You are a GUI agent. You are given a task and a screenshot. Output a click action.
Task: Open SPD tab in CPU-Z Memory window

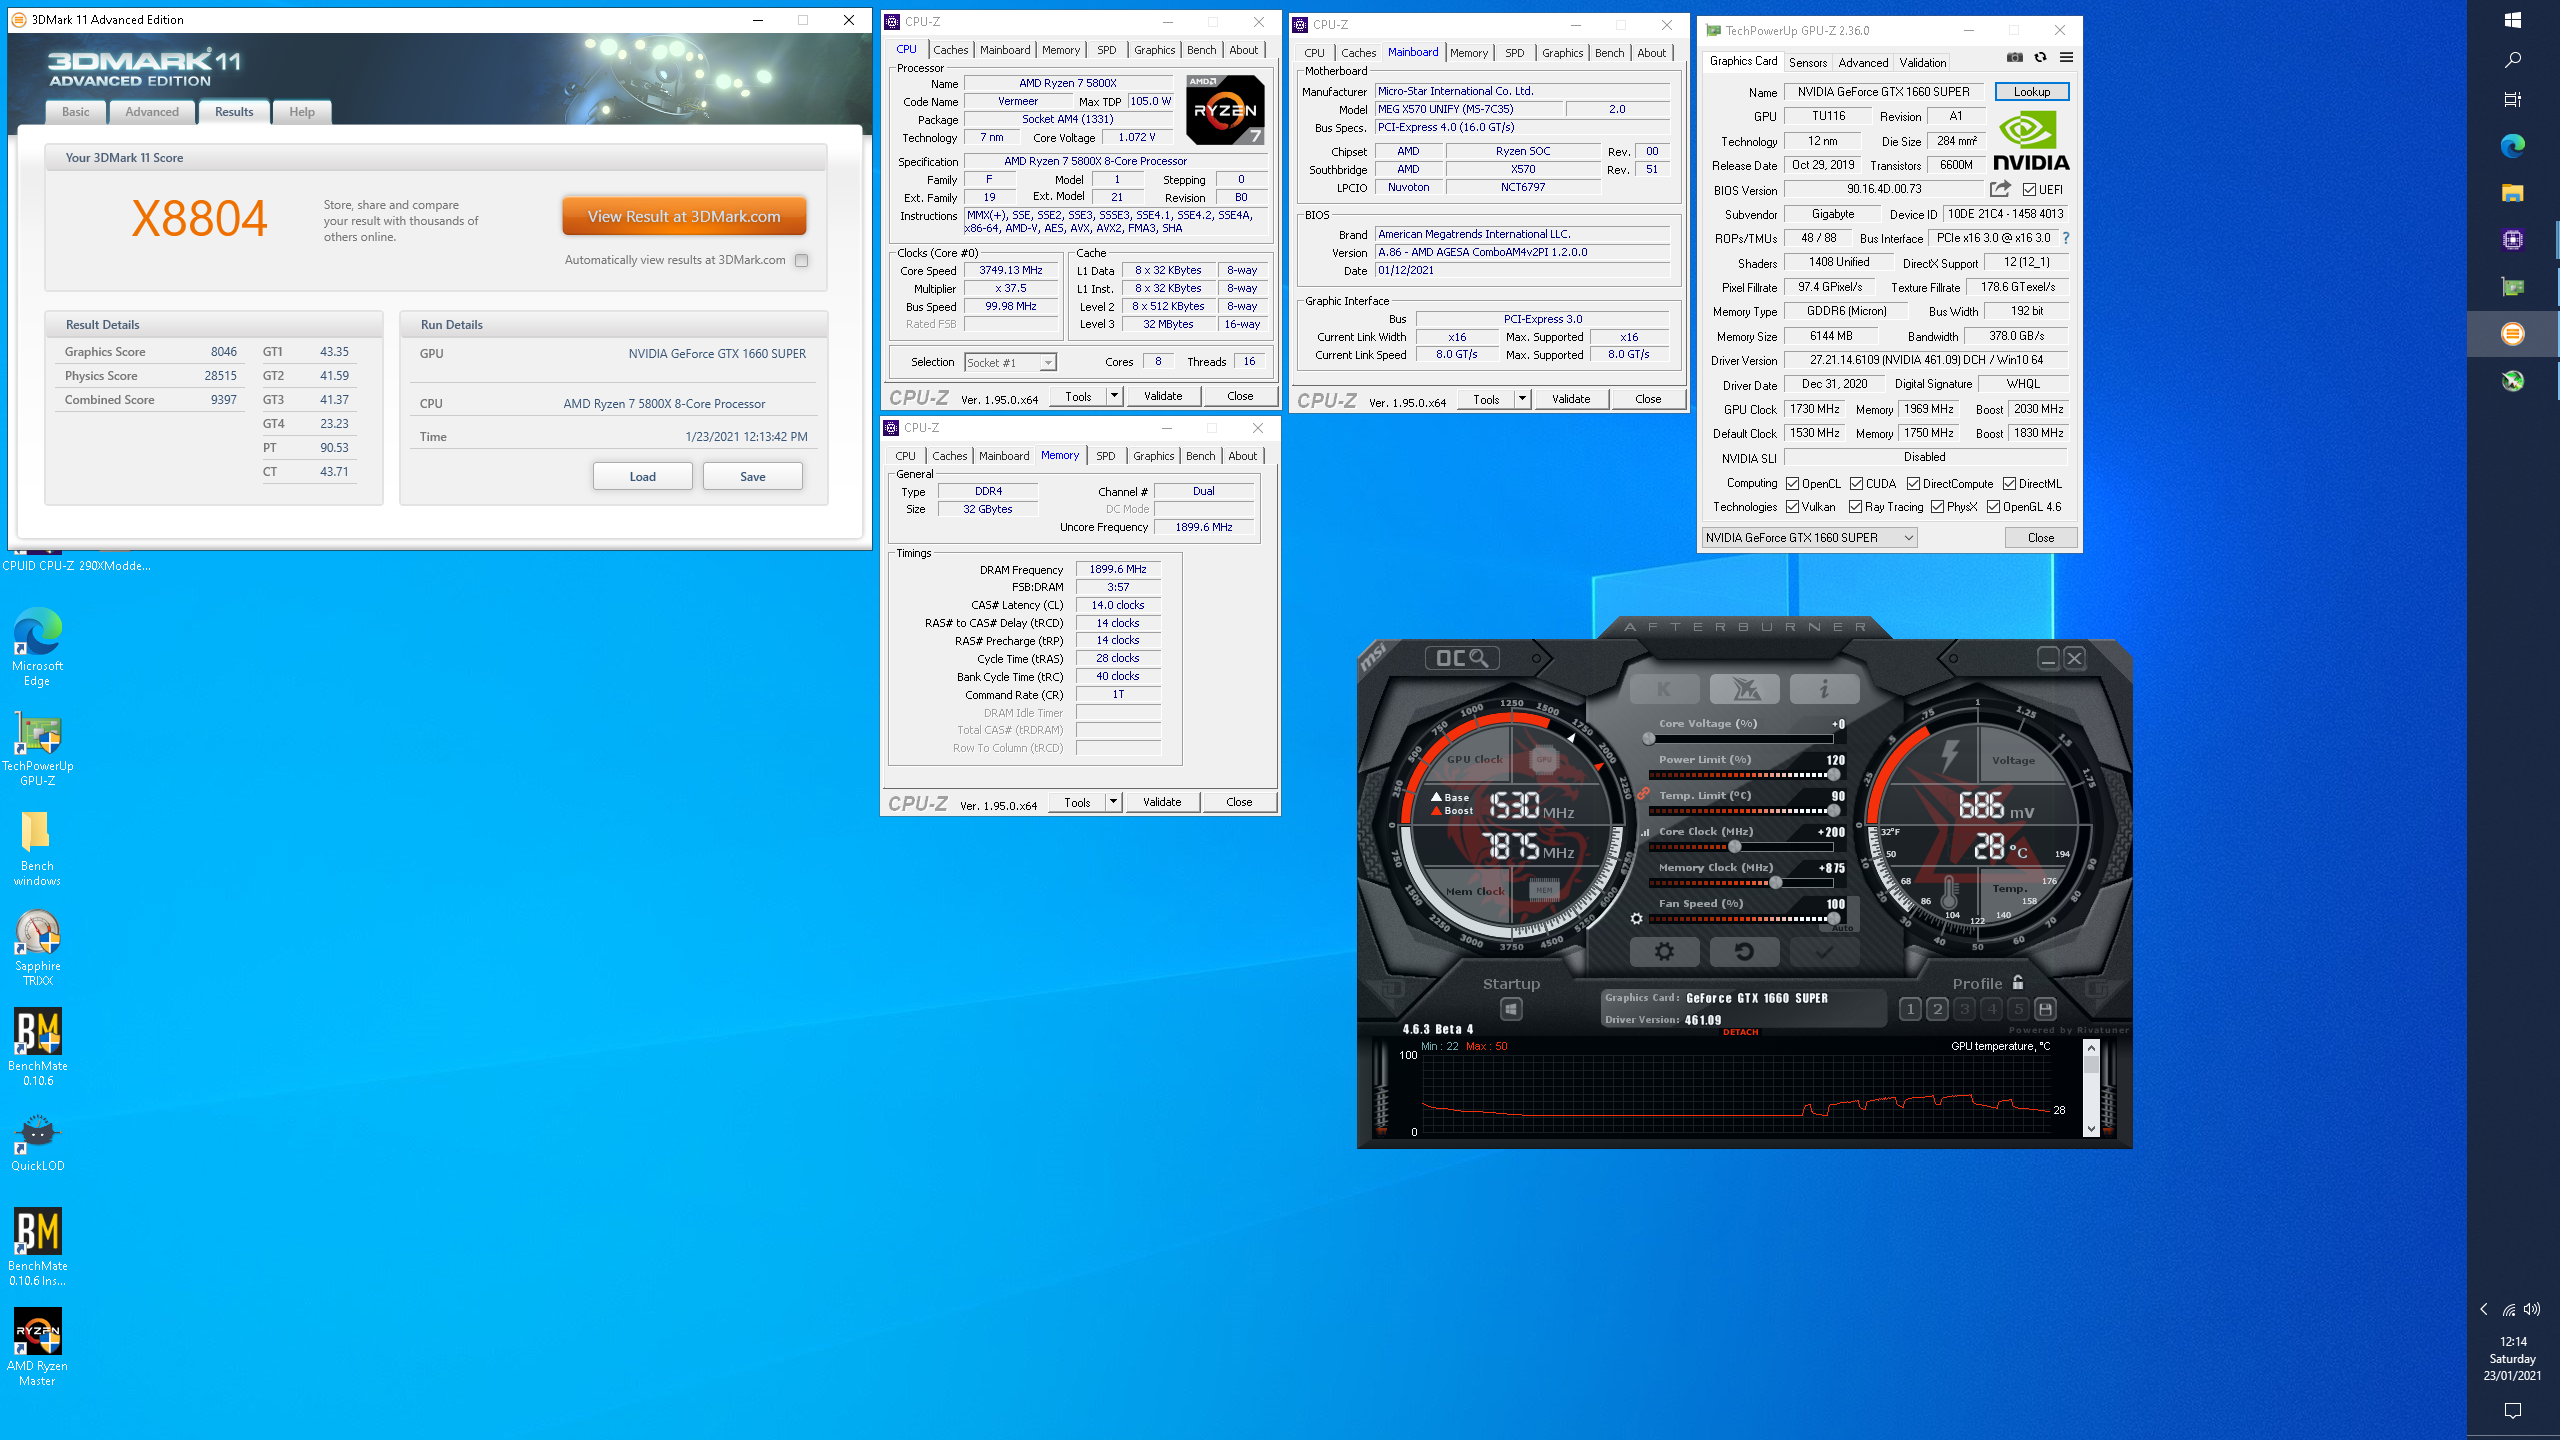pyautogui.click(x=1105, y=456)
